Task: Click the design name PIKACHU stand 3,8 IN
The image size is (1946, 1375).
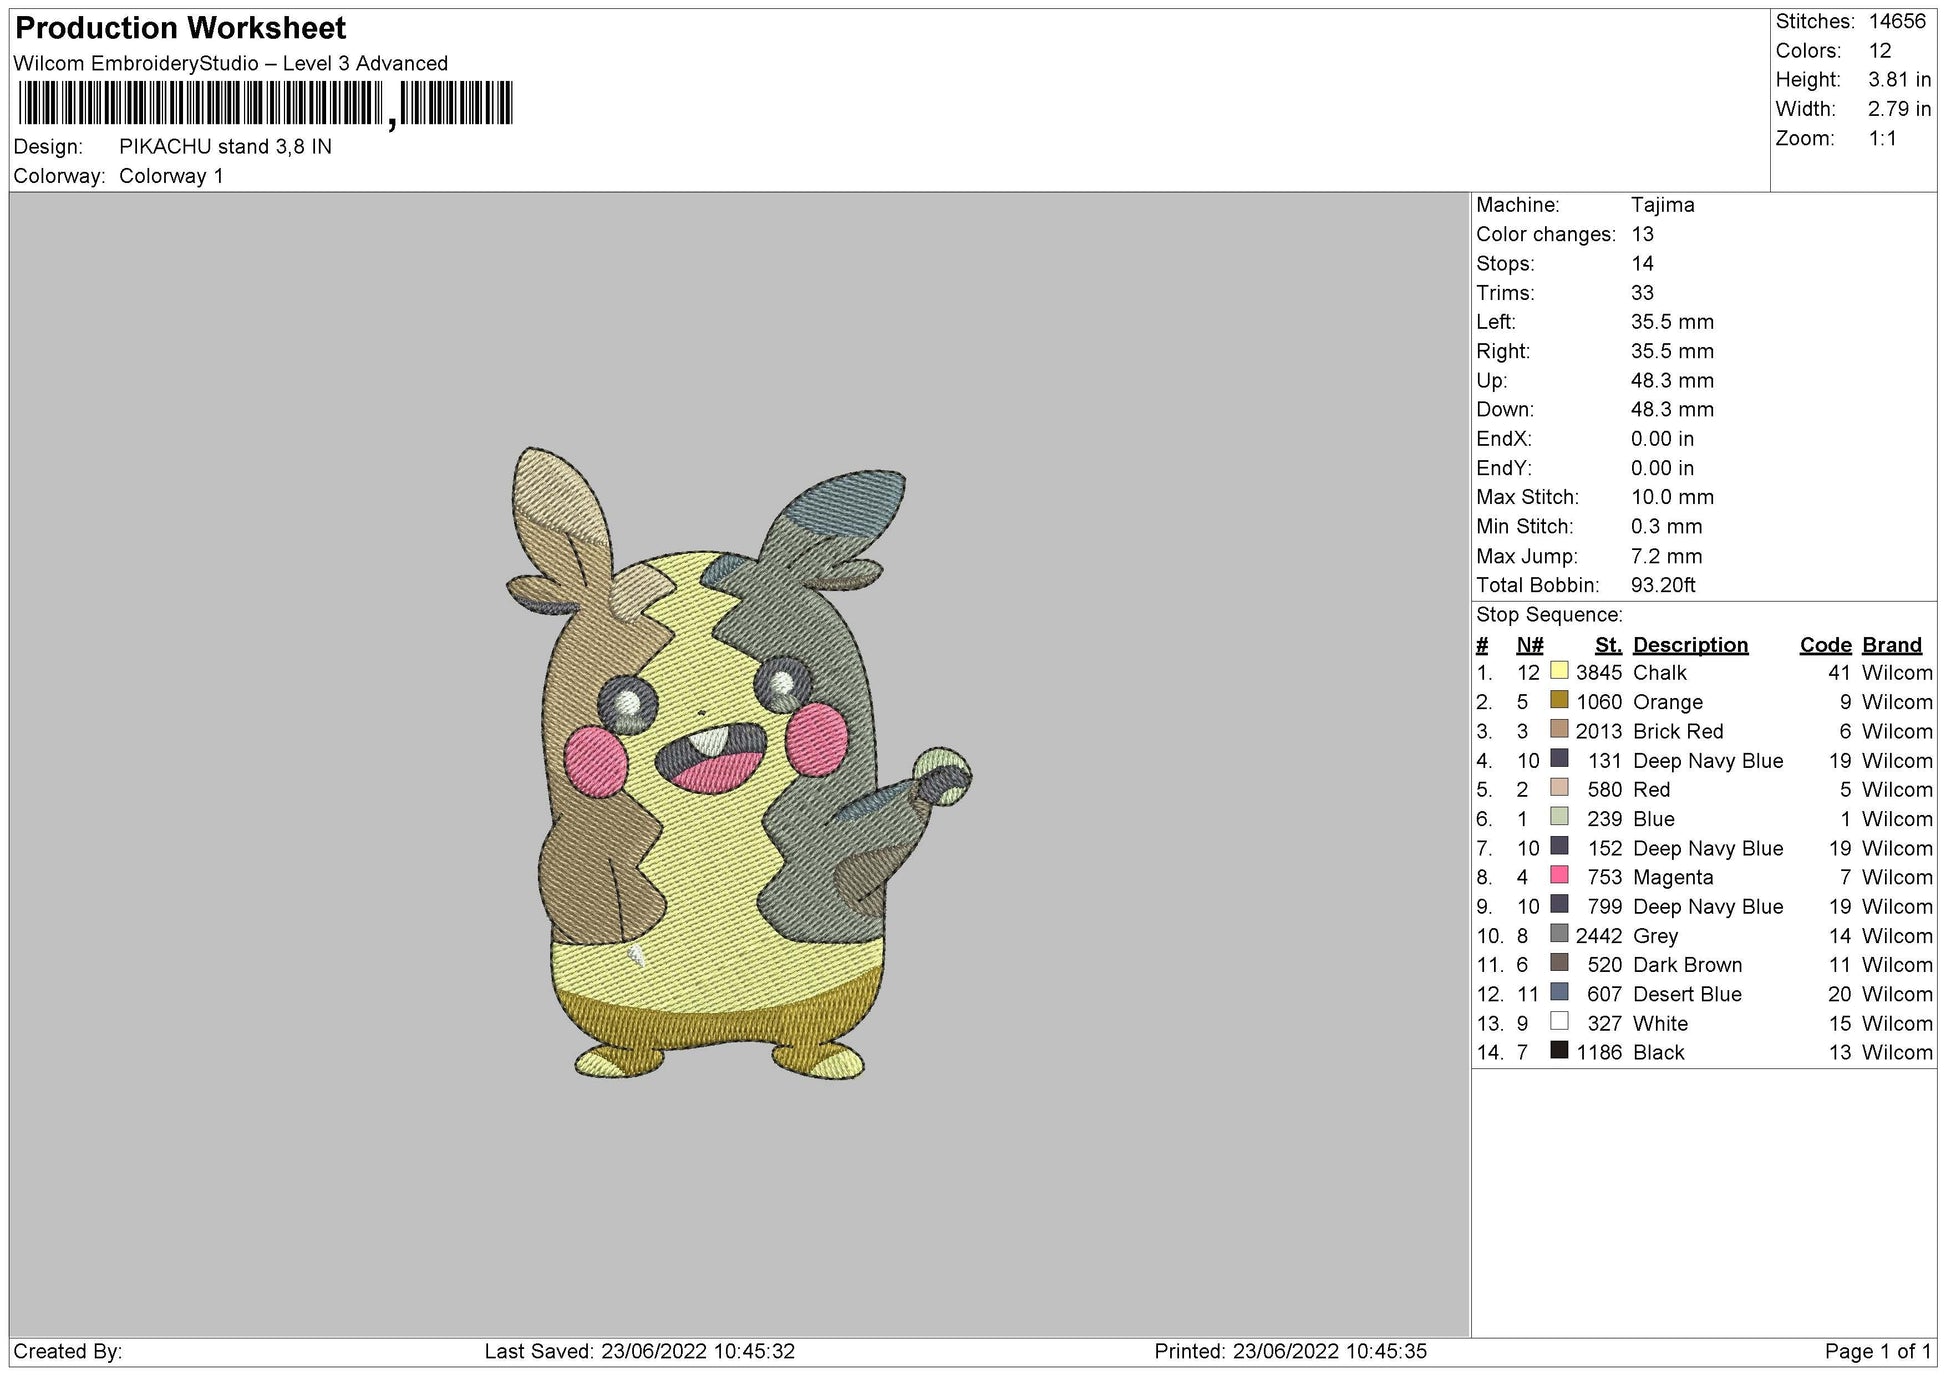Action: click(x=226, y=146)
